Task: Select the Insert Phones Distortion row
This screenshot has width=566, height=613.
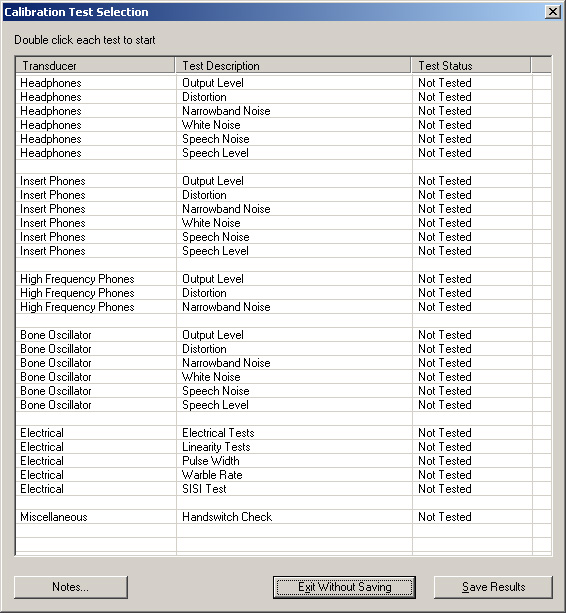Action: pos(283,195)
